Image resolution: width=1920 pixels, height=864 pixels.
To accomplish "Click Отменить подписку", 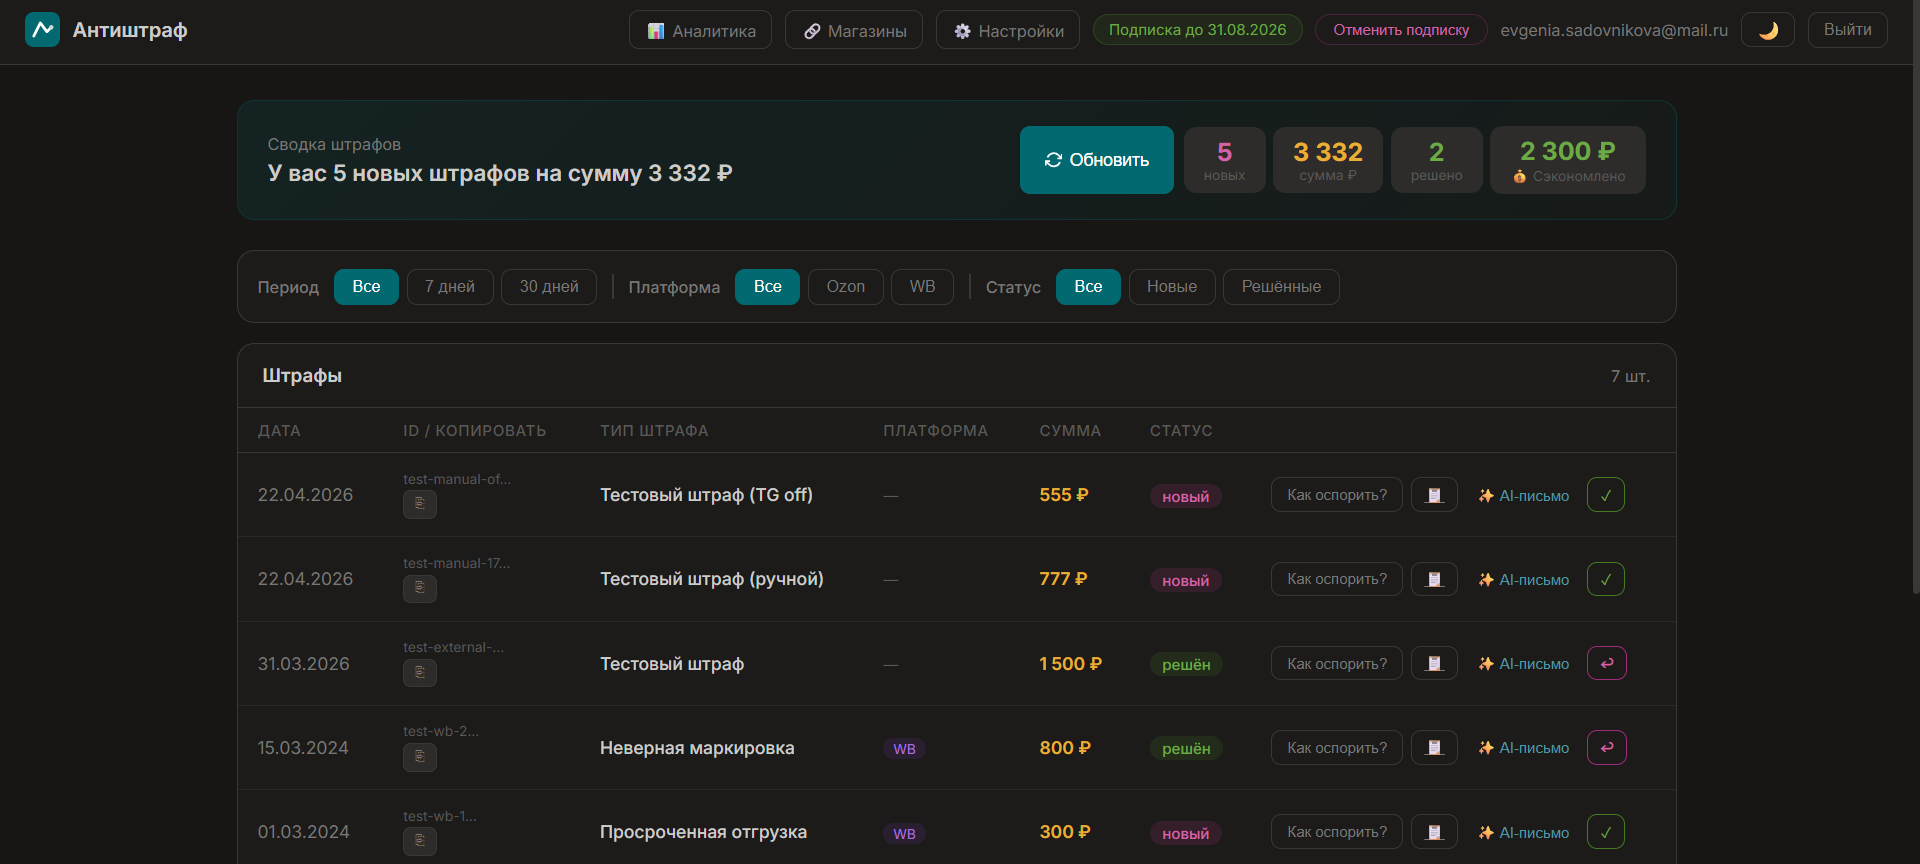I will pos(1401,30).
